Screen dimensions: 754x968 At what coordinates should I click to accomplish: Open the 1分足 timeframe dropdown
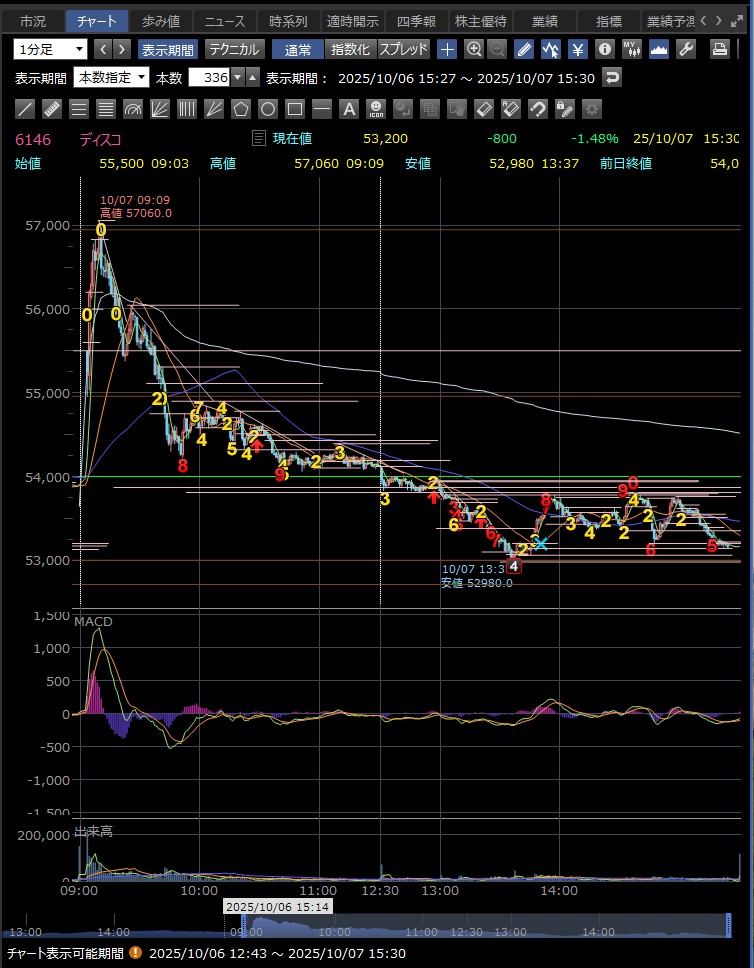[51, 49]
